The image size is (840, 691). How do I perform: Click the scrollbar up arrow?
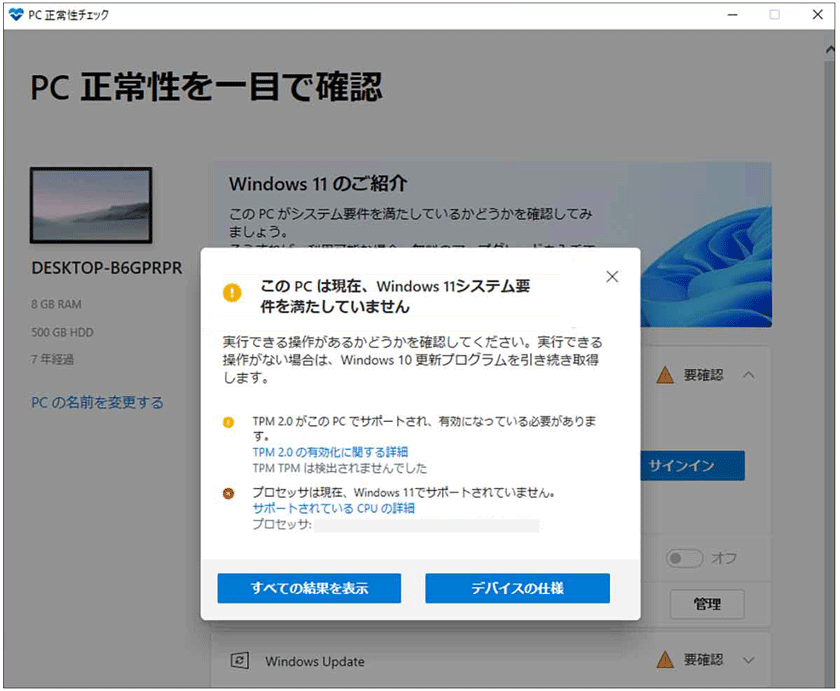tap(830, 50)
